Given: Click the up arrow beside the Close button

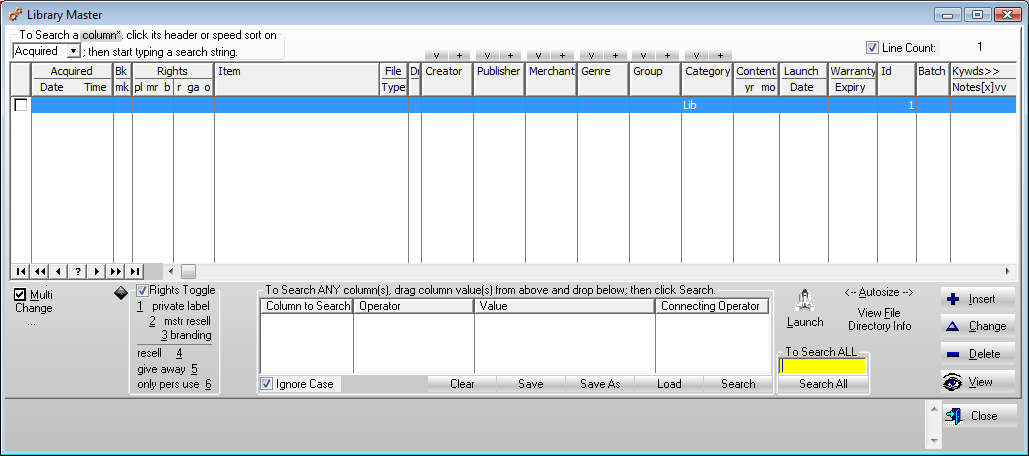Looking at the screenshot, I should pos(934,409).
